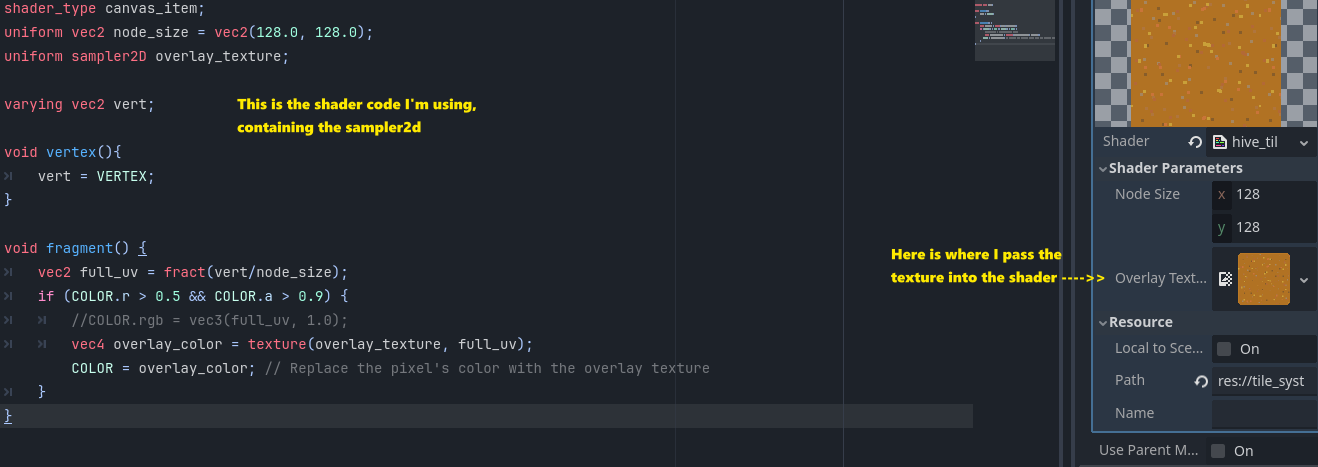Collapse the Resource section
The image size is (1318, 467).
[x=1135, y=322]
